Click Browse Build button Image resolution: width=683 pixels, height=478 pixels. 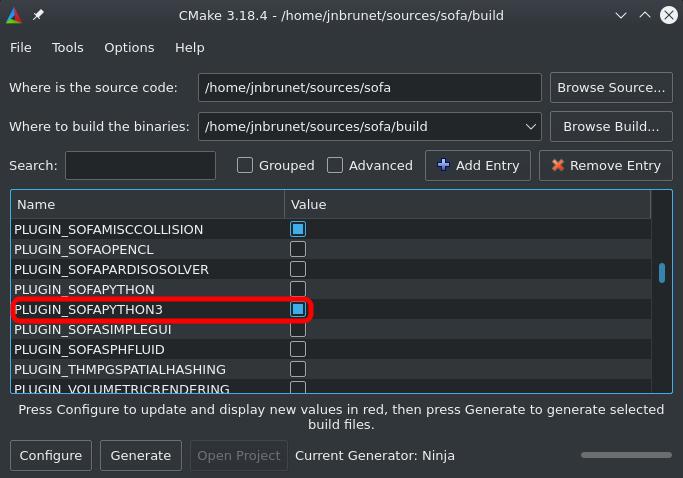pos(611,127)
